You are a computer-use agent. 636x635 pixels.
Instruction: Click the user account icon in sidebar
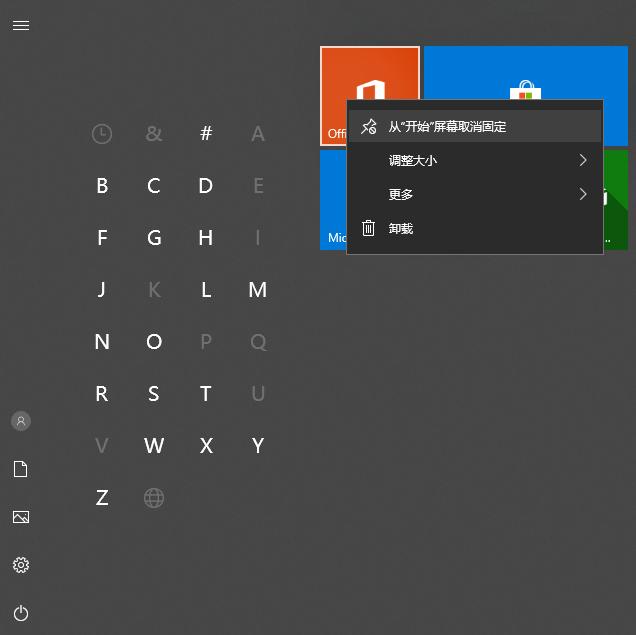pos(20,421)
